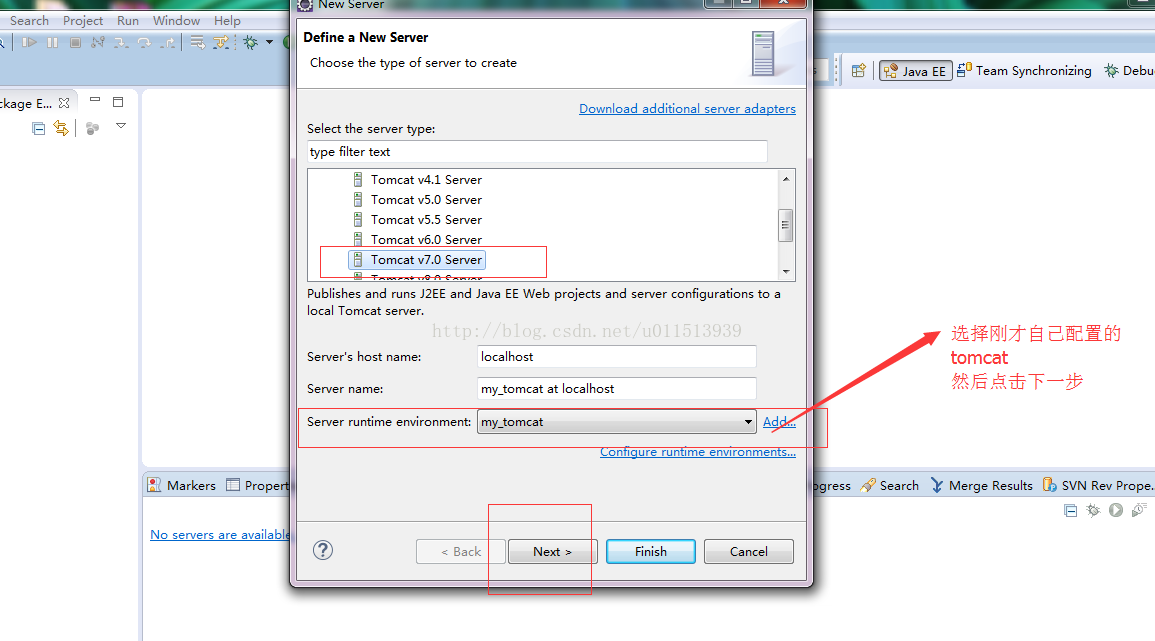Click the Disconnect toolbar icon
This screenshot has width=1155, height=641.
97,43
